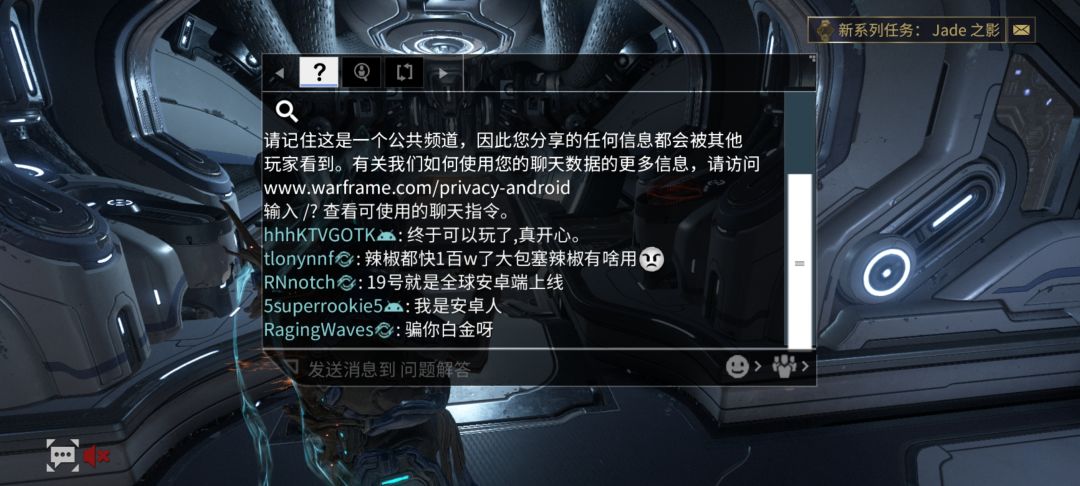This screenshot has height=486, width=1080.
Task: Open the chat search magnifier
Action: 286,111
